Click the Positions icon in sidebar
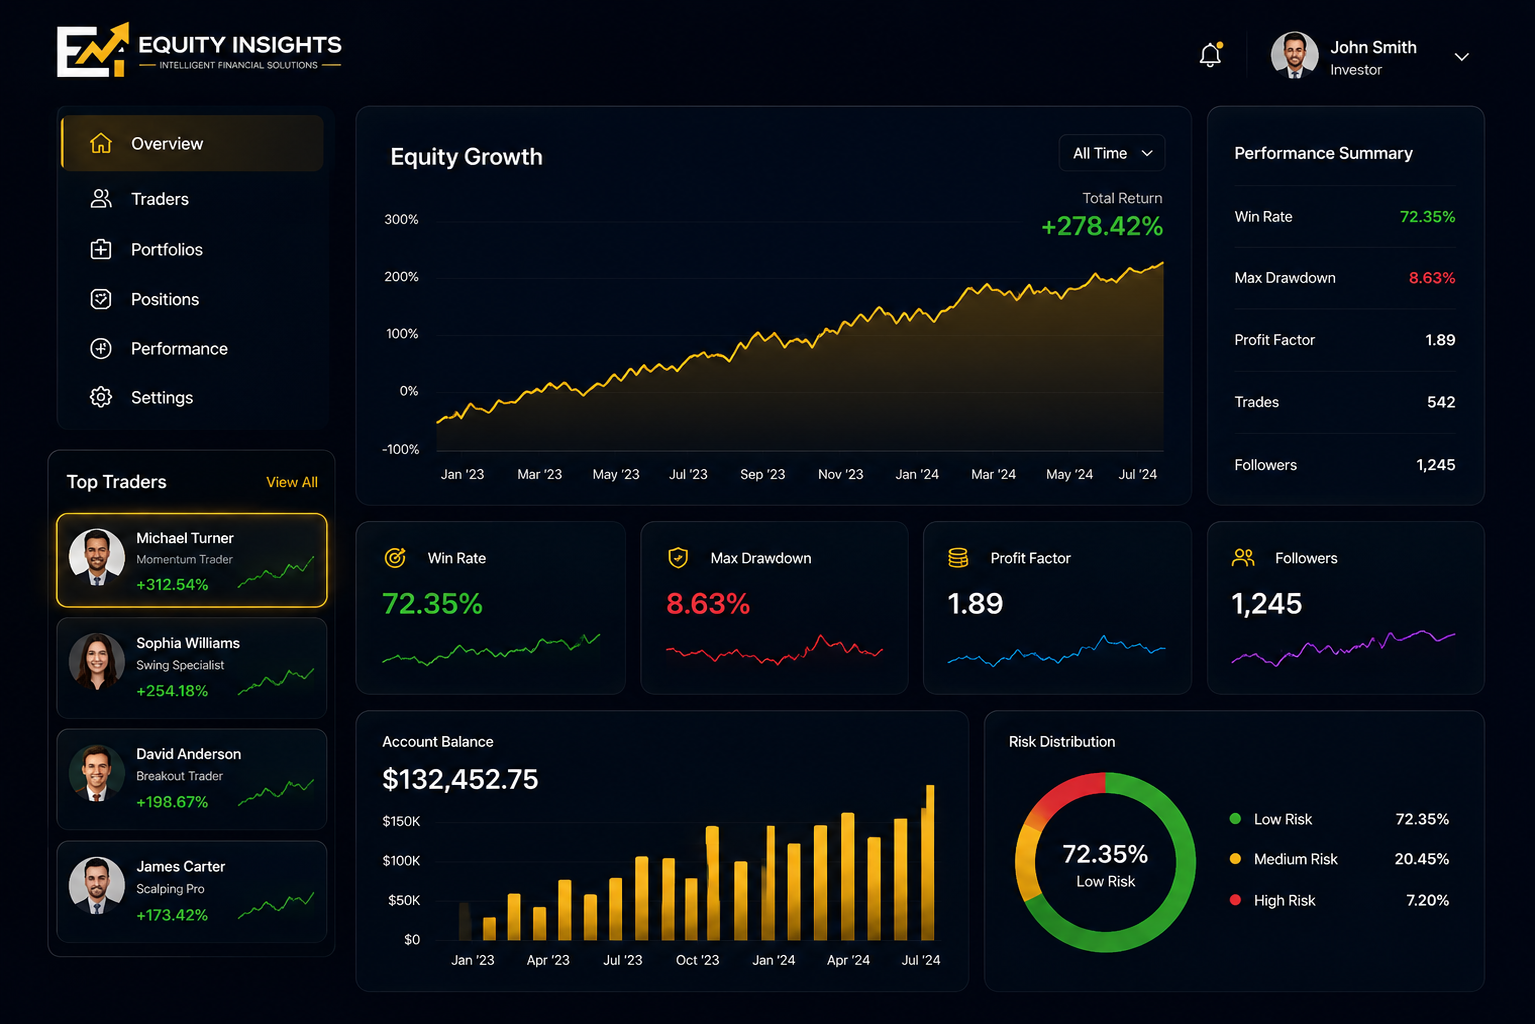Image resolution: width=1535 pixels, height=1024 pixels. [x=101, y=299]
